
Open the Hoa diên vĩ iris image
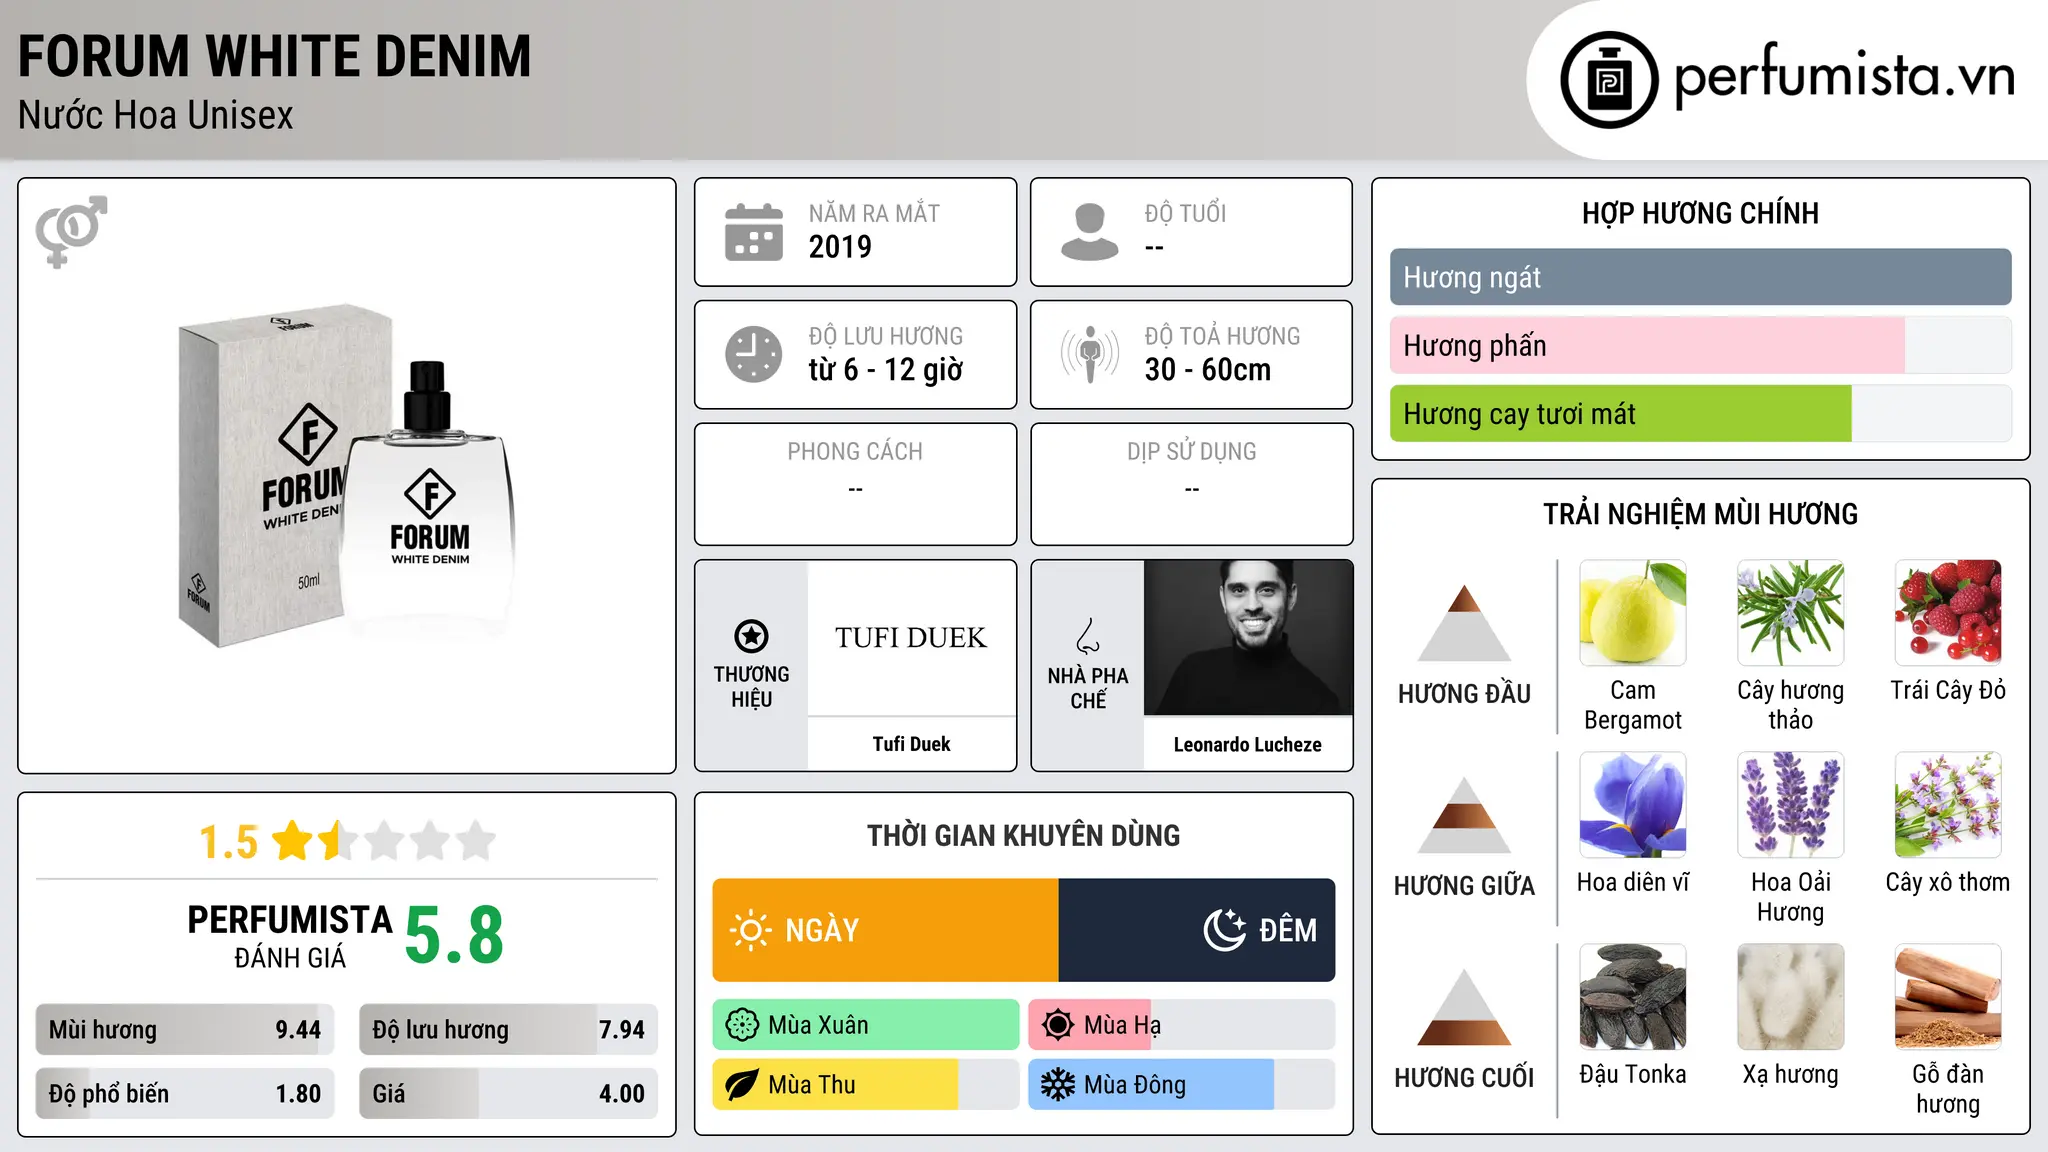point(1633,805)
